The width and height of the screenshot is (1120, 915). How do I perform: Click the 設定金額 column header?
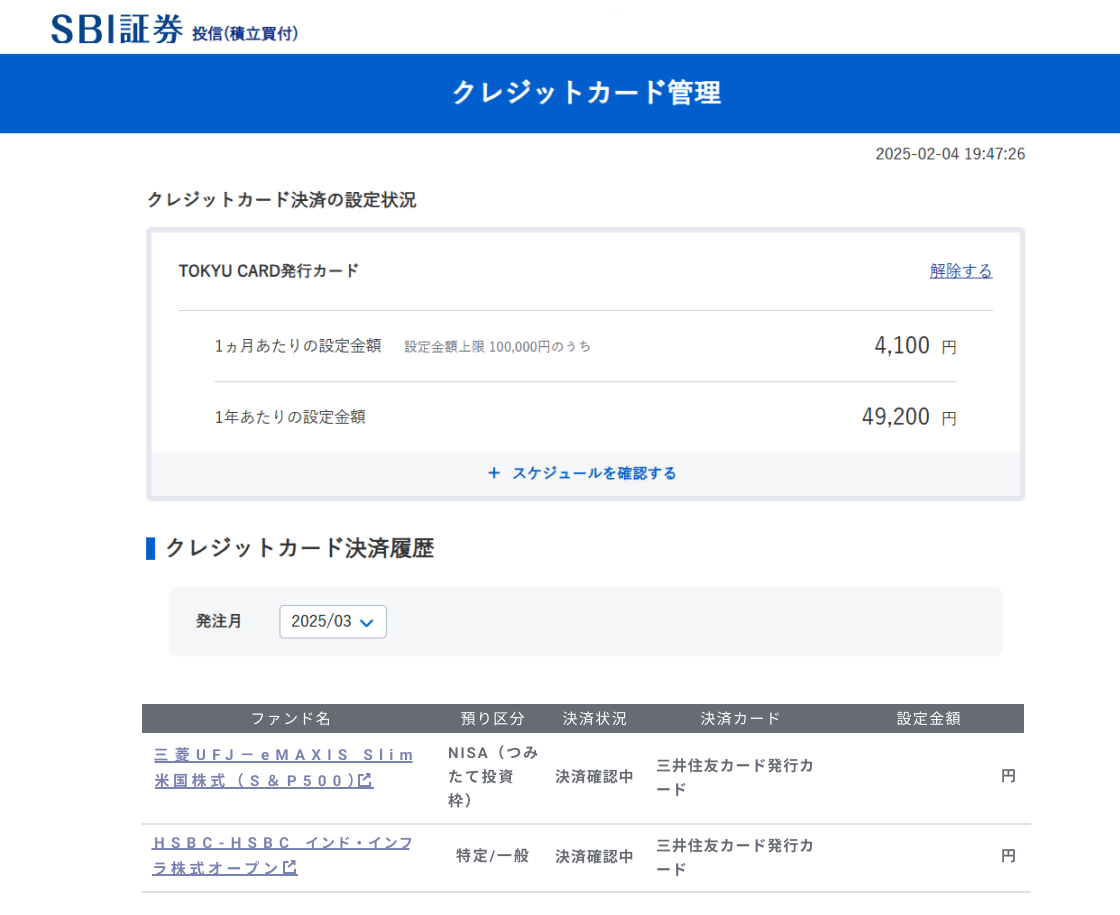[929, 719]
